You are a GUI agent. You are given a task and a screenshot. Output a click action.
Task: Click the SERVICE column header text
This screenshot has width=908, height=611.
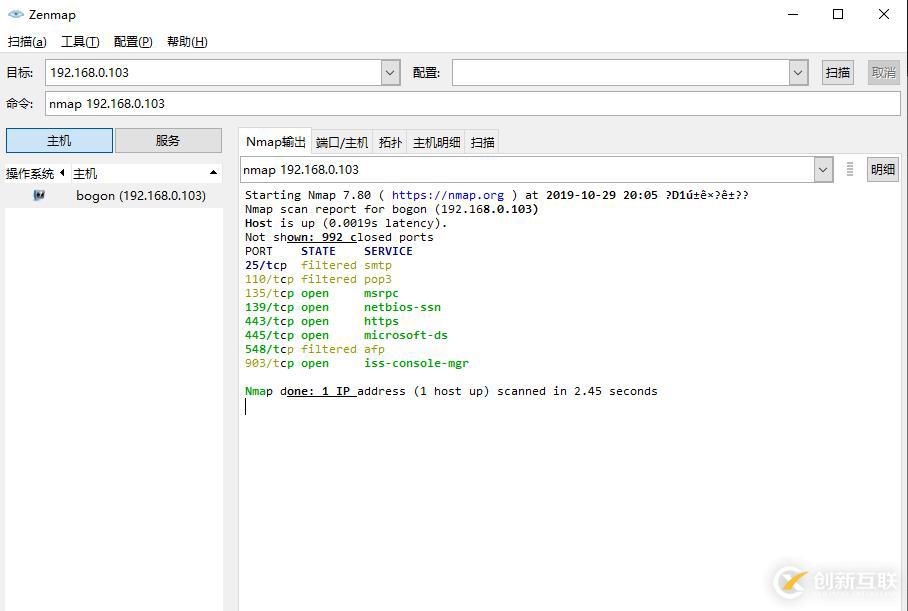point(388,251)
